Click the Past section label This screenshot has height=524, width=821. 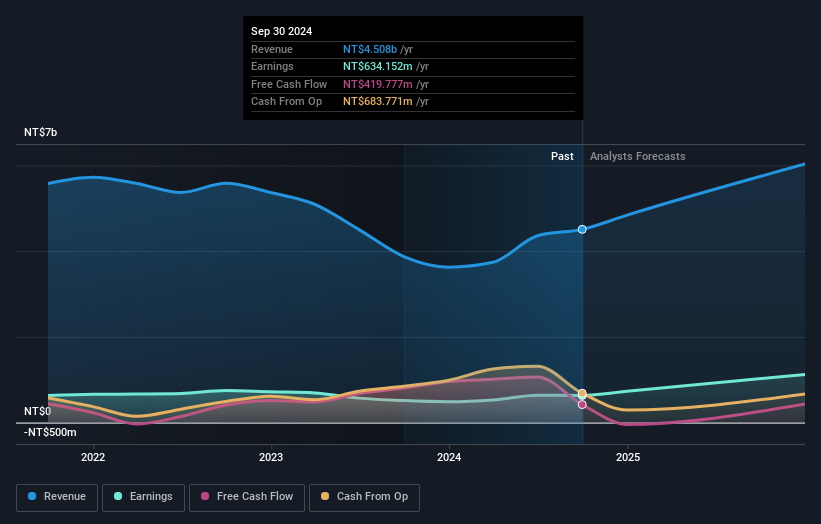562,156
